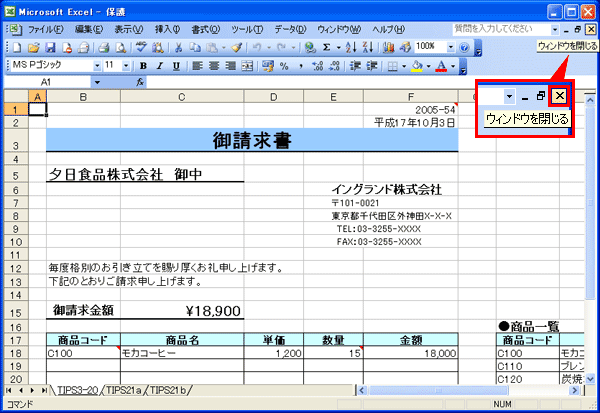This screenshot has height=413, width=600.
Task: Open the 書式(O) menu
Action: click(x=205, y=29)
